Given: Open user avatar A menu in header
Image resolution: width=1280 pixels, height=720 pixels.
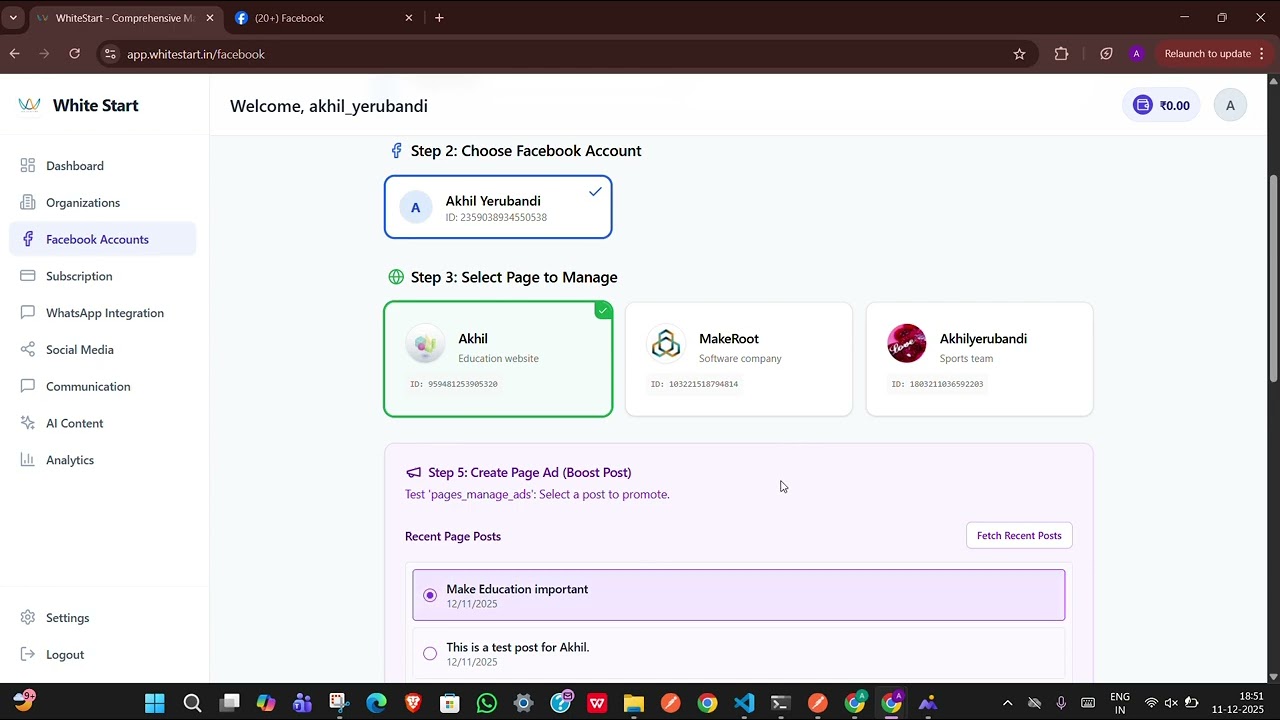Looking at the screenshot, I should point(1230,105).
